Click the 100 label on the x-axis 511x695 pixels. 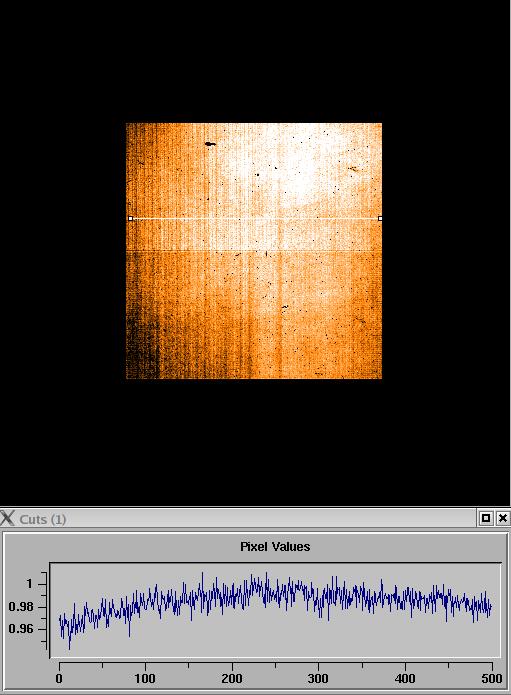coord(145,679)
